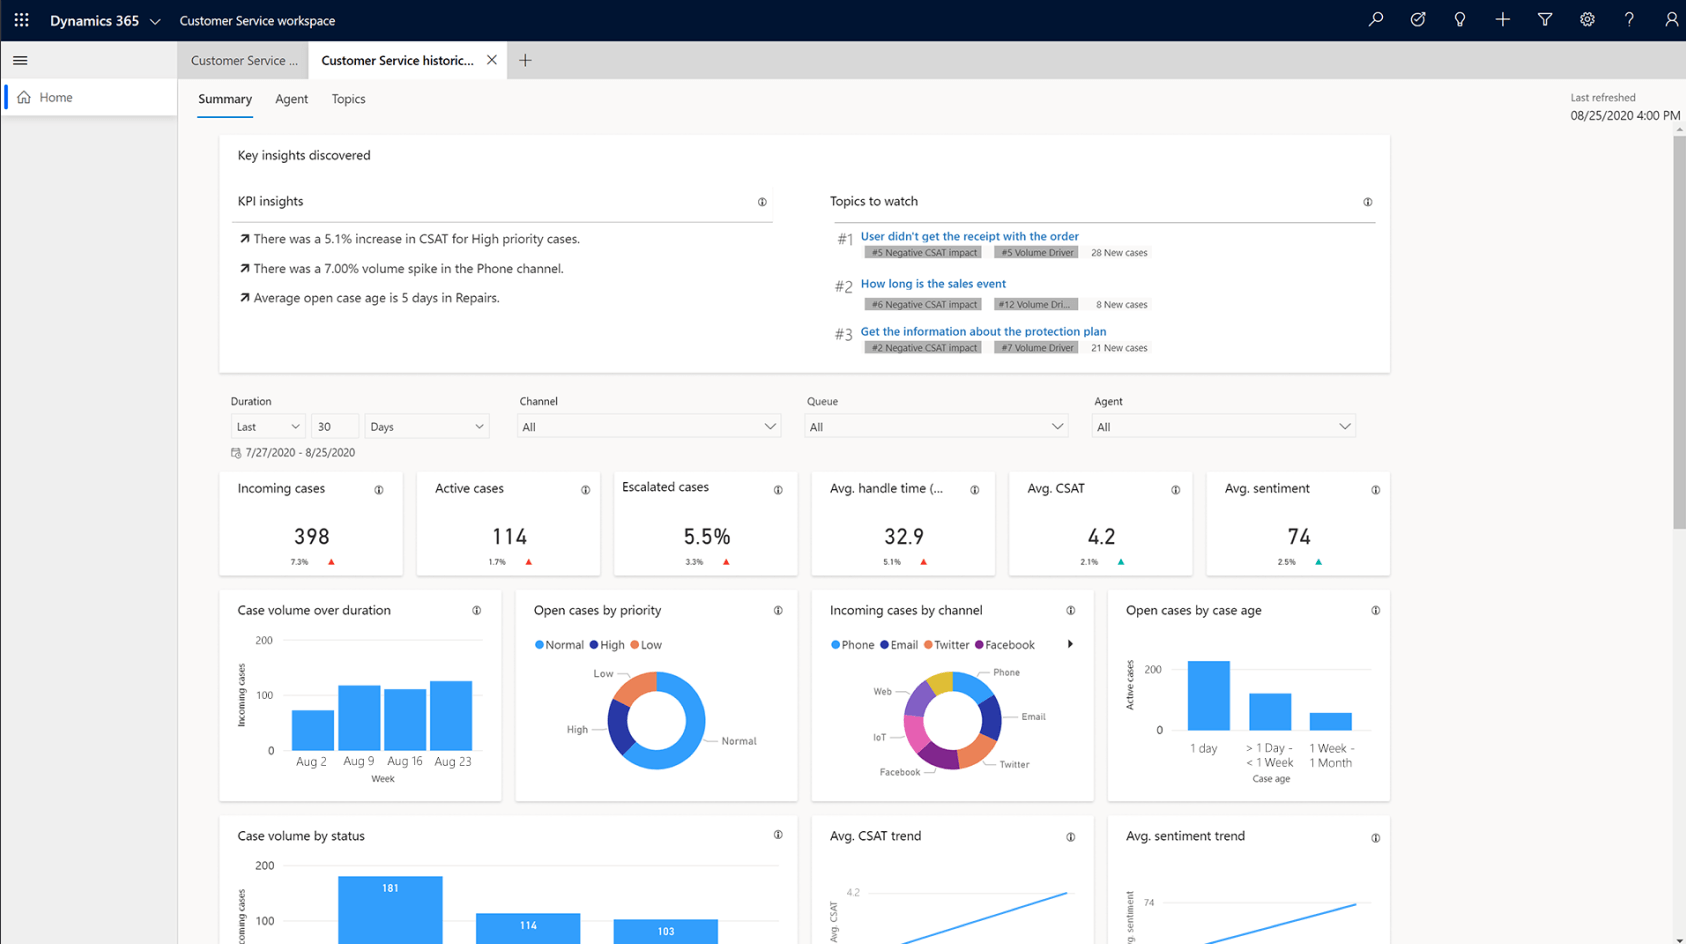Open Dynamics 365 app switcher chevron
The image size is (1686, 944).
tap(155, 21)
